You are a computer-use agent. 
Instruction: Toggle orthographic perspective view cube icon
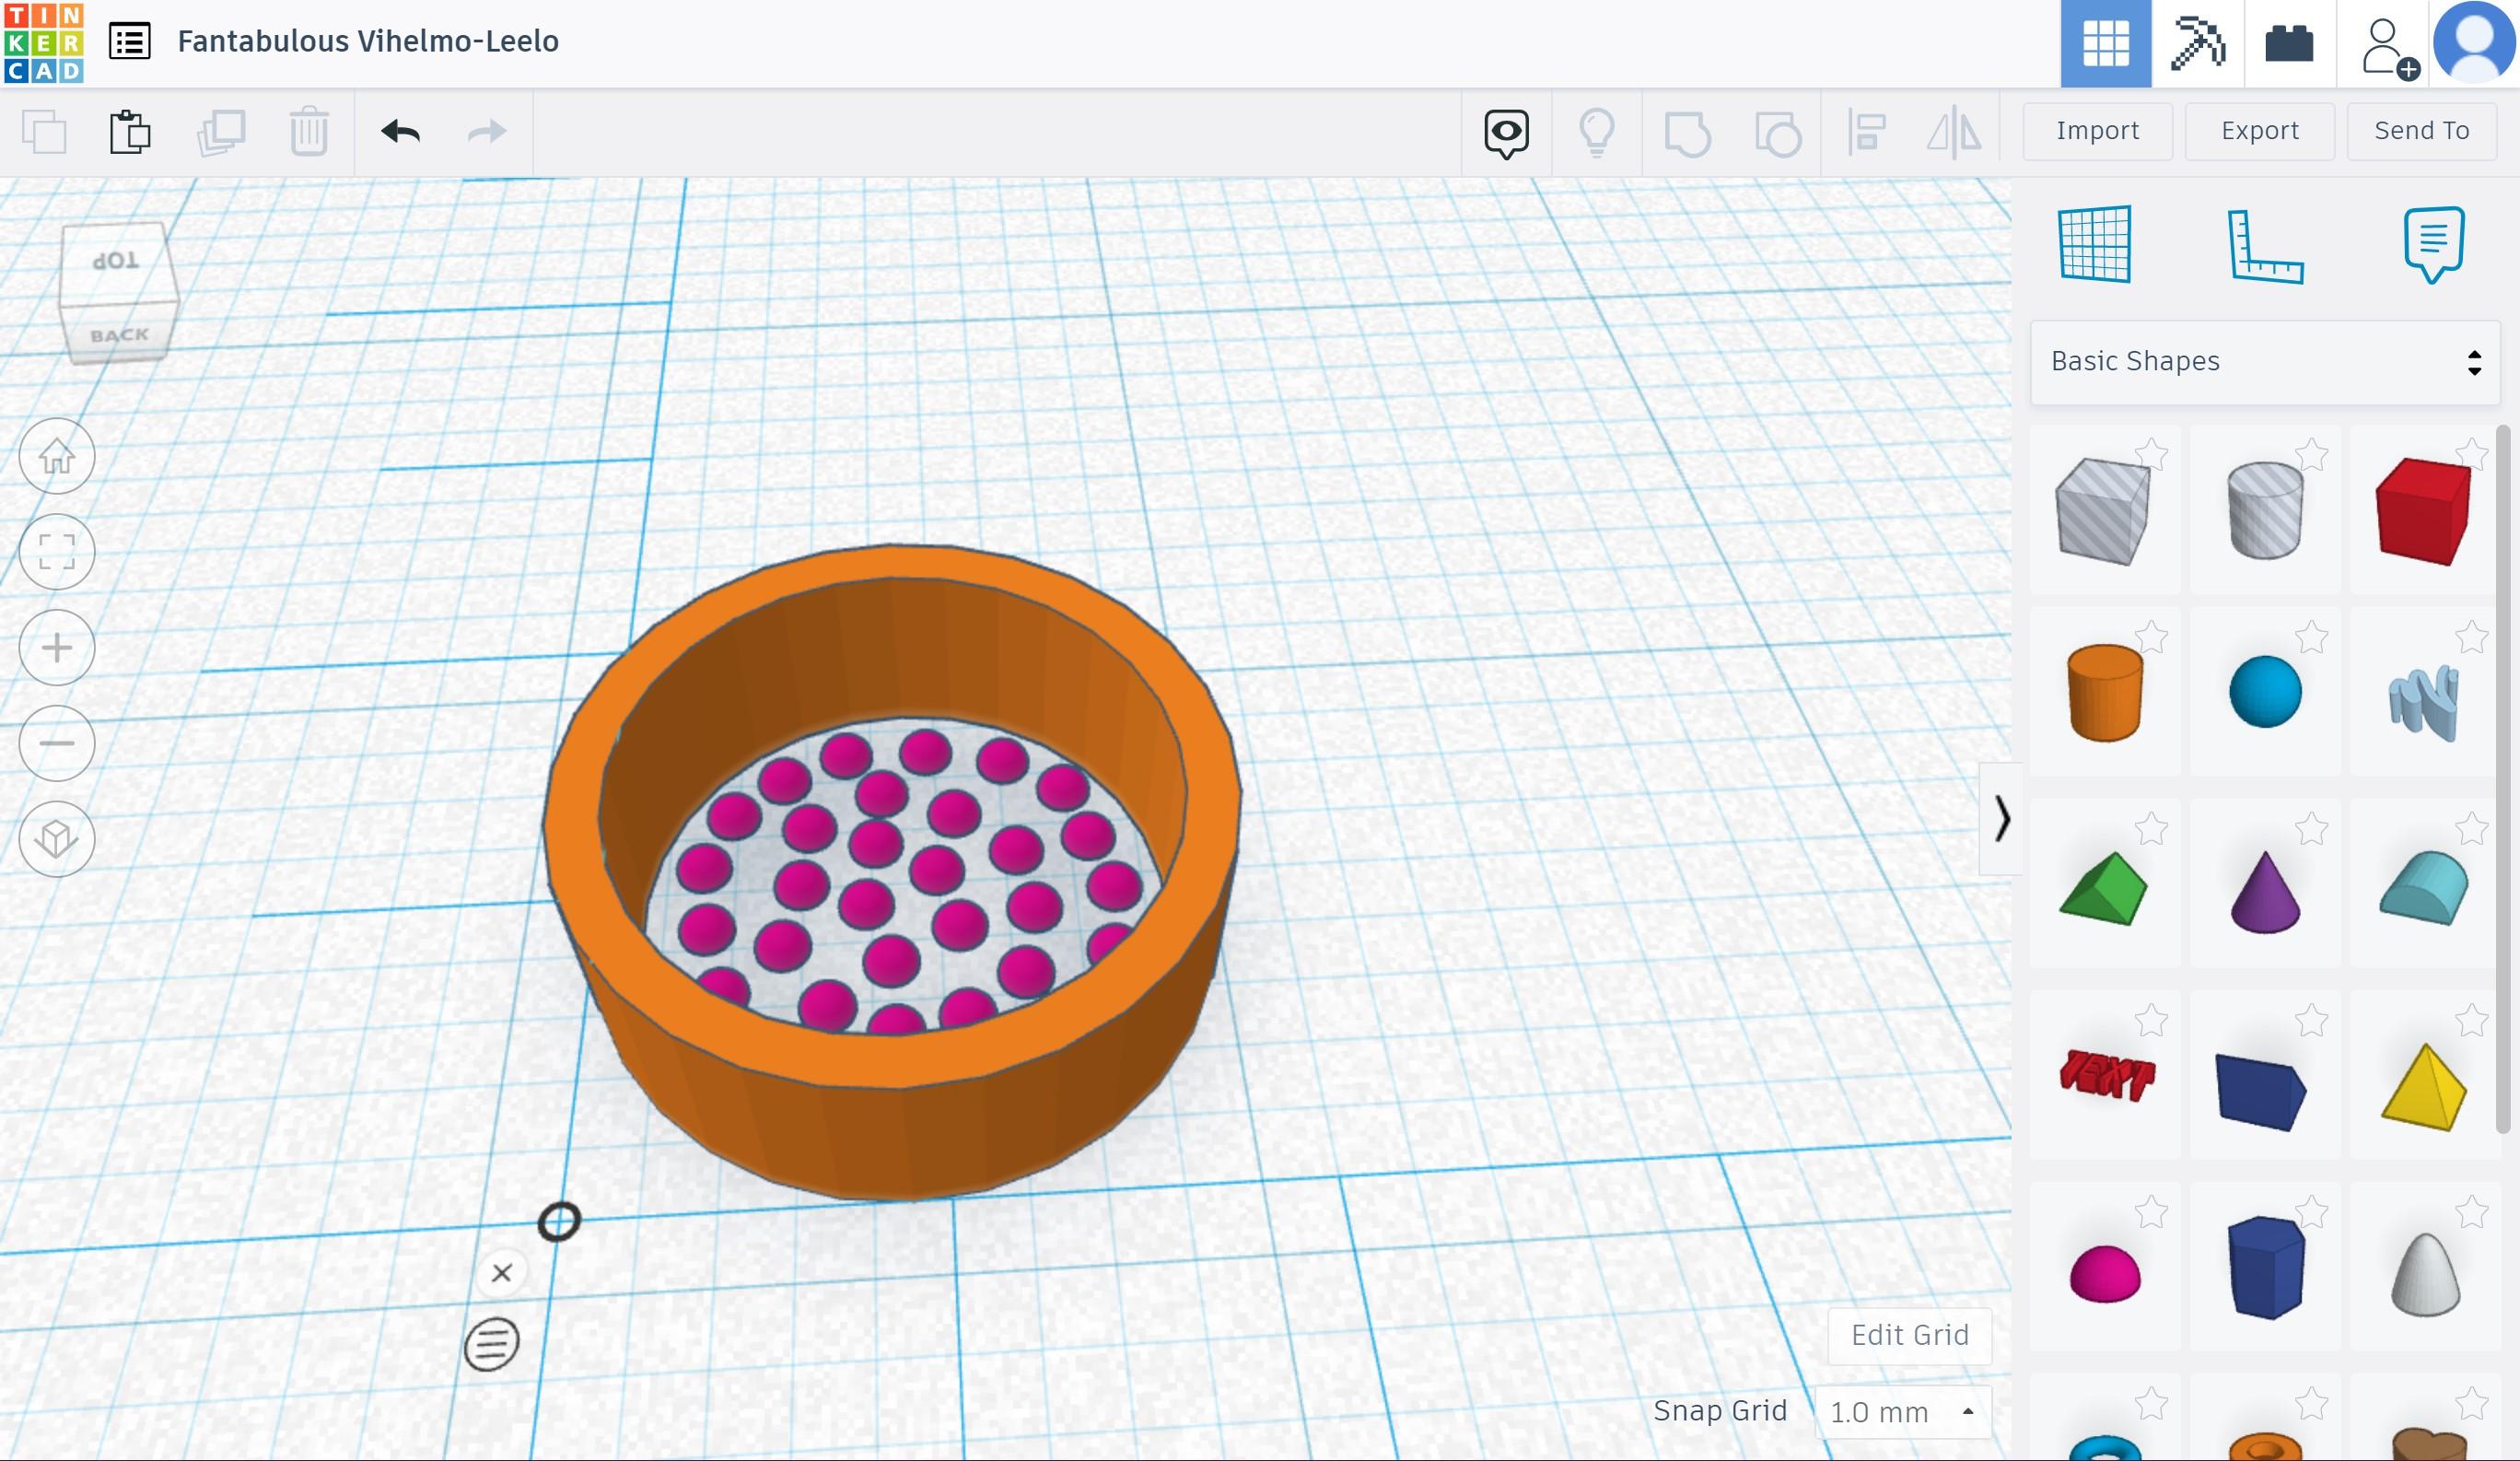pos(57,839)
